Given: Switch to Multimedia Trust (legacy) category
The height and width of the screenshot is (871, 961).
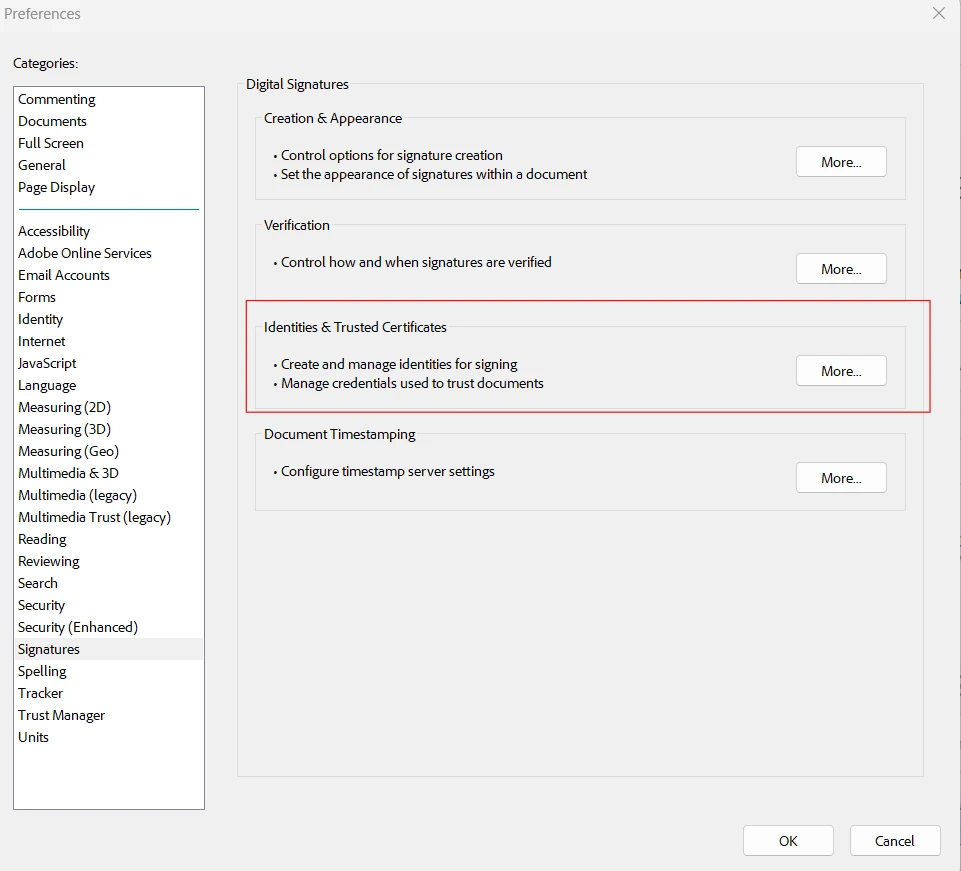Looking at the screenshot, I should (94, 517).
